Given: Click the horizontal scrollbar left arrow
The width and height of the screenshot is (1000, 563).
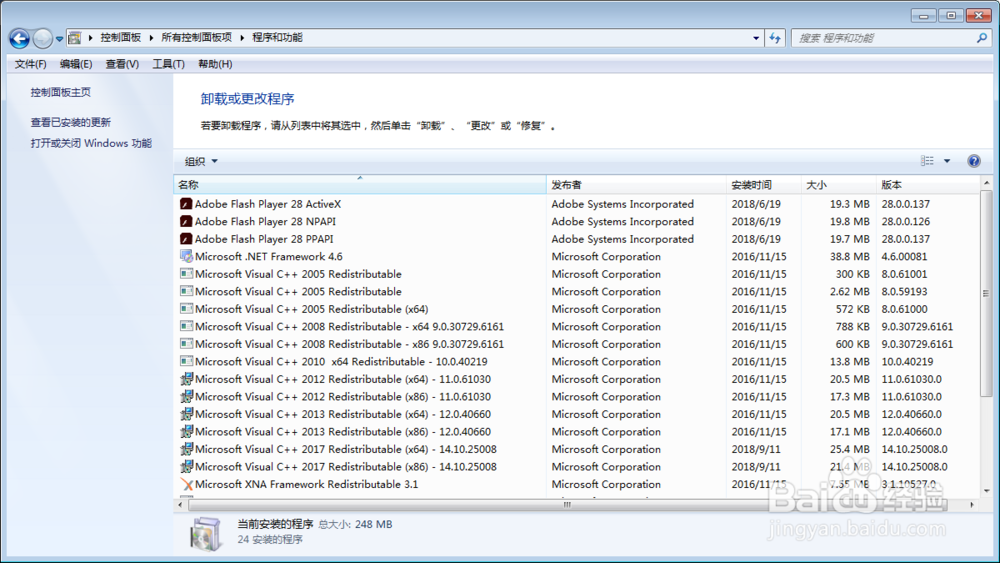Looking at the screenshot, I should [x=180, y=505].
